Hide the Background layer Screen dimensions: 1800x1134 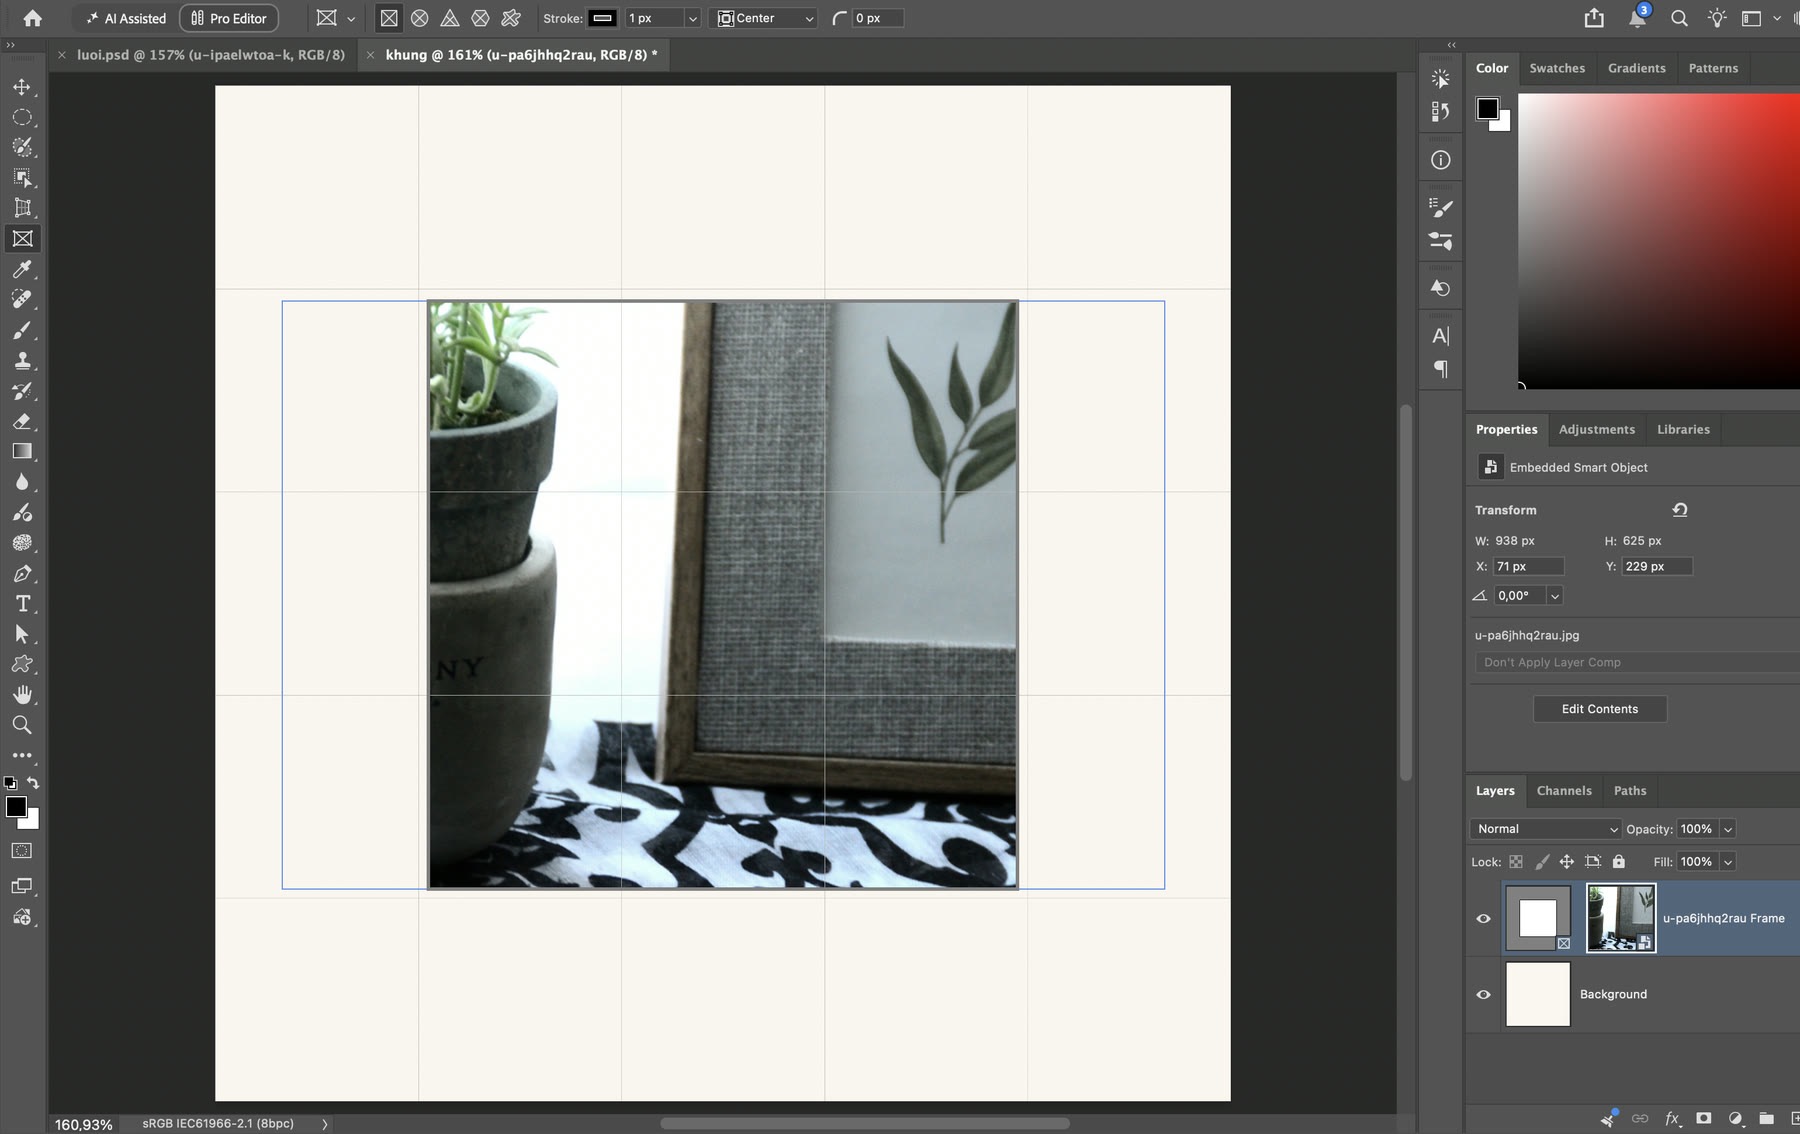coord(1484,994)
